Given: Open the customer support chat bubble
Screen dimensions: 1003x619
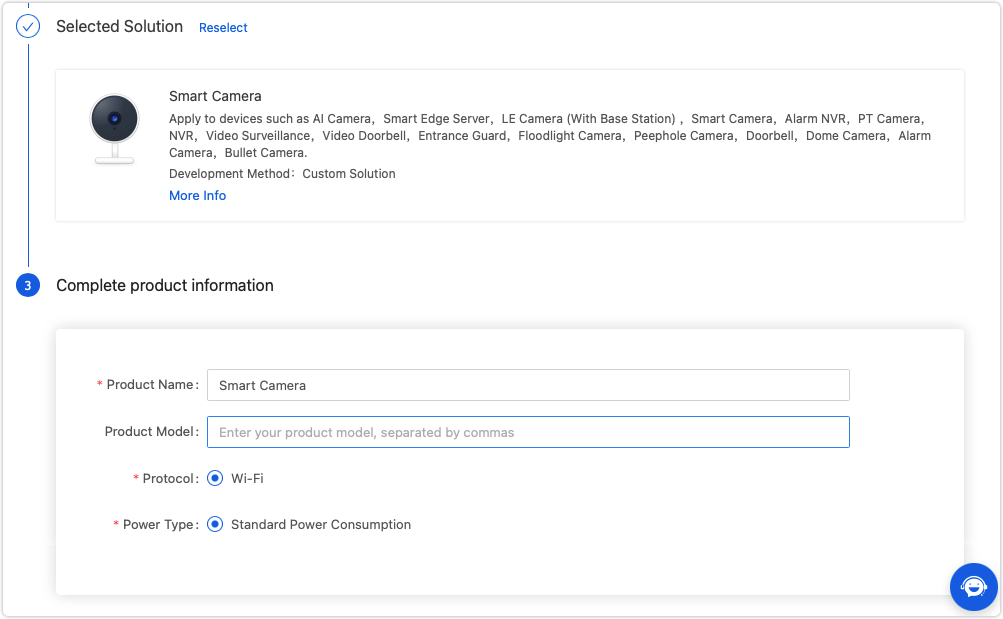Looking at the screenshot, I should [972, 586].
